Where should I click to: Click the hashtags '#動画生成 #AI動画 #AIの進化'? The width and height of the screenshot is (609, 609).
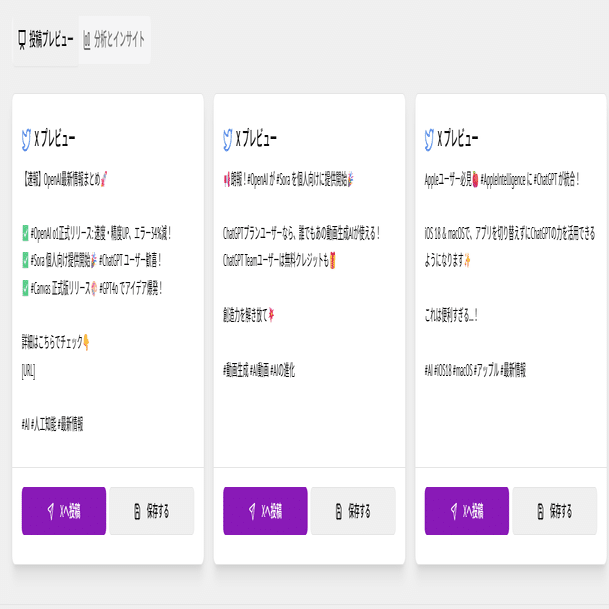pos(259,370)
